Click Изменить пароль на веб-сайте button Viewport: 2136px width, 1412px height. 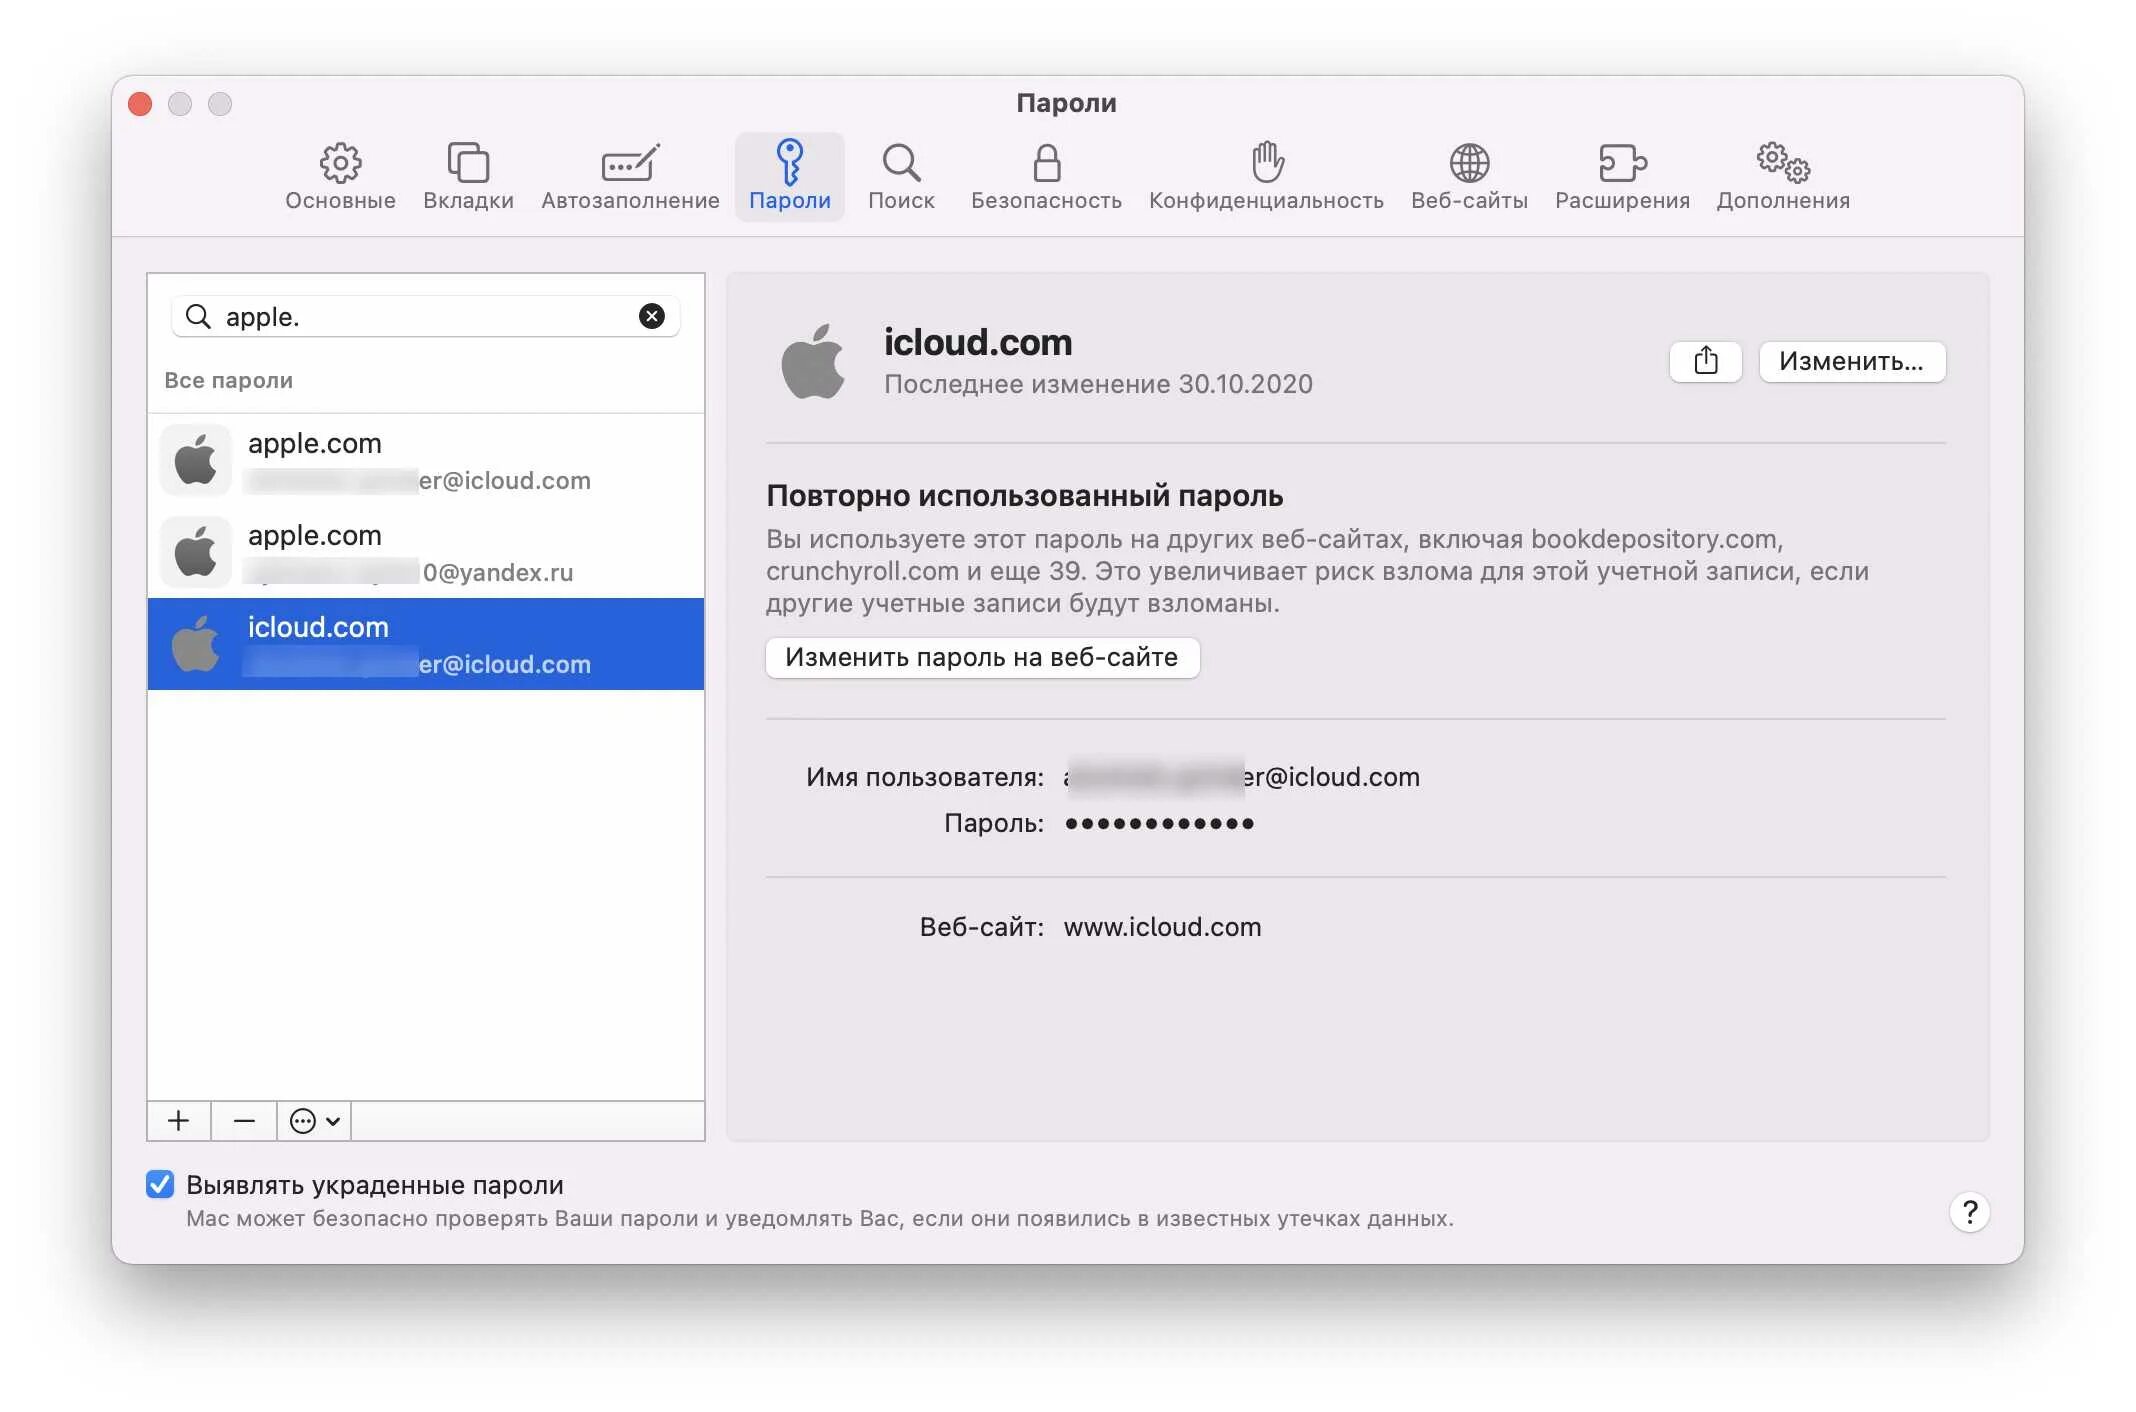pos(981,657)
